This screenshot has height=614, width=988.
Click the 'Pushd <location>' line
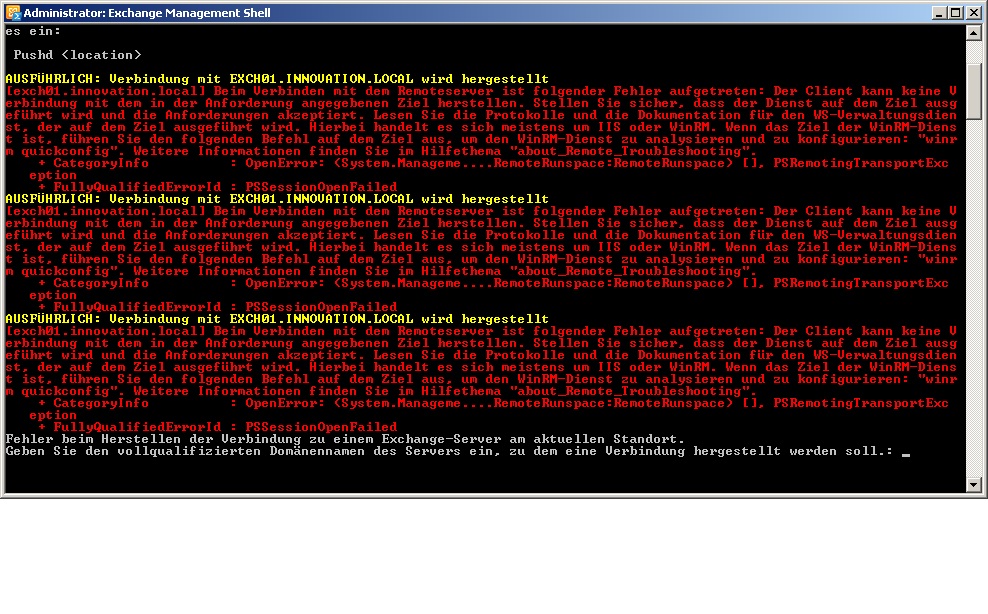point(77,55)
